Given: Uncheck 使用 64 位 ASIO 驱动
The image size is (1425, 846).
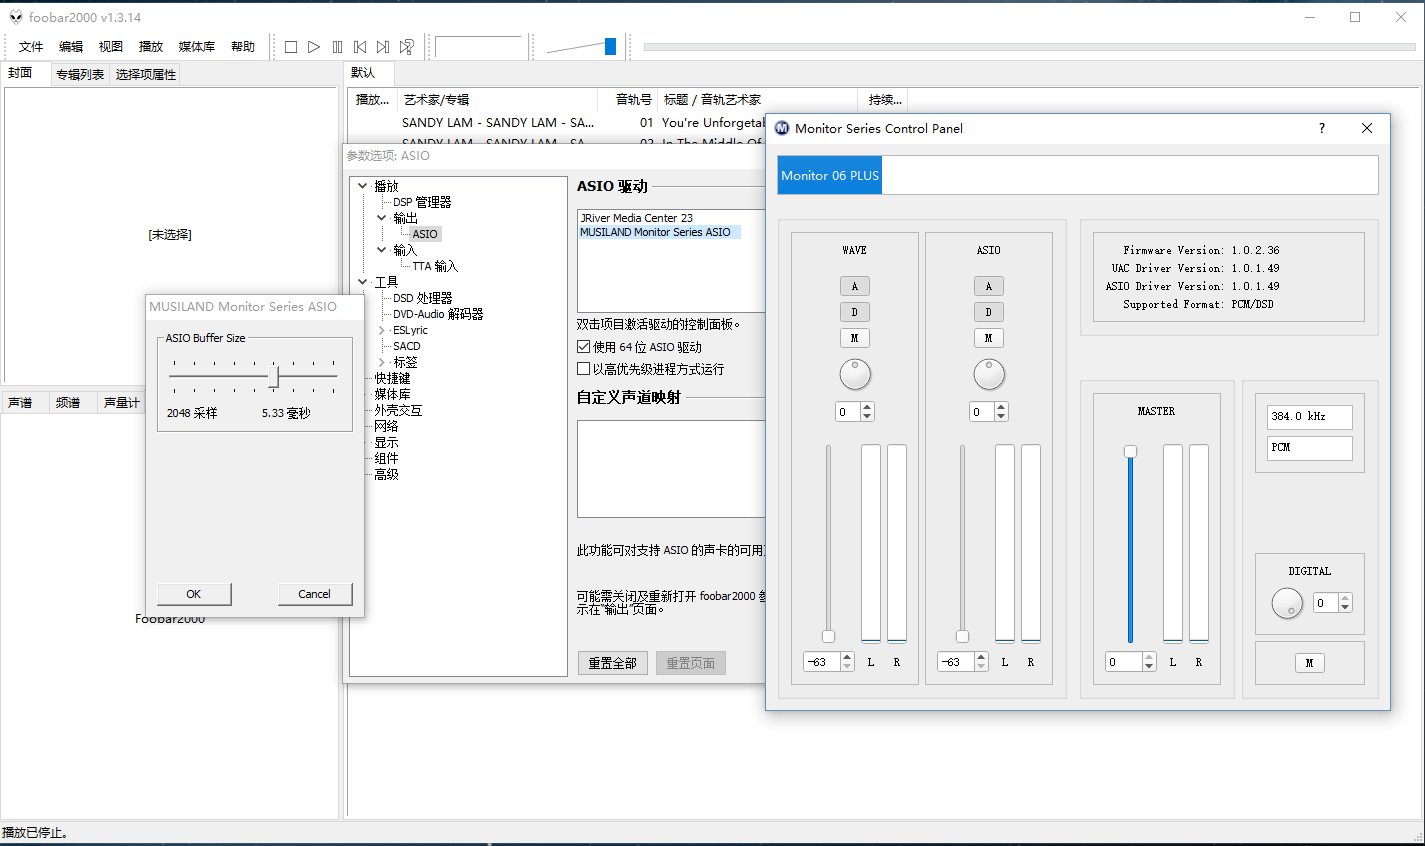Looking at the screenshot, I should pyautogui.click(x=584, y=347).
